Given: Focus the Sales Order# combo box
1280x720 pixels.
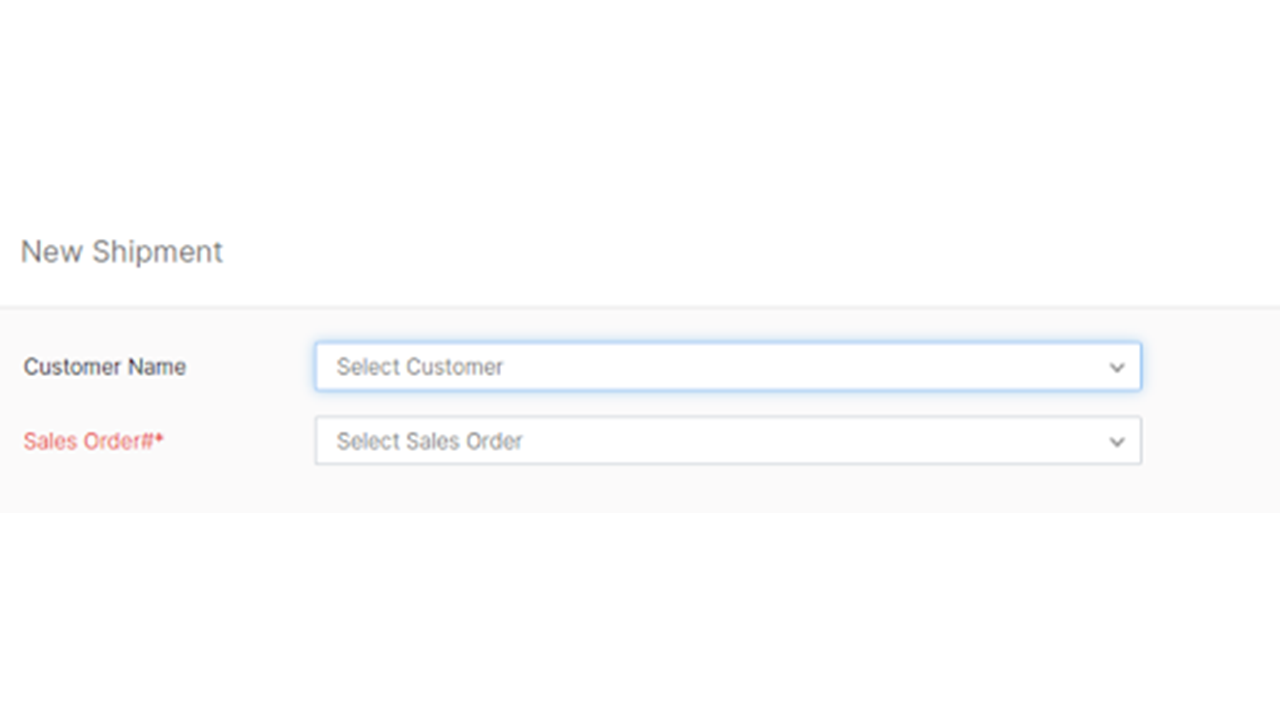Looking at the screenshot, I should coord(727,441).
